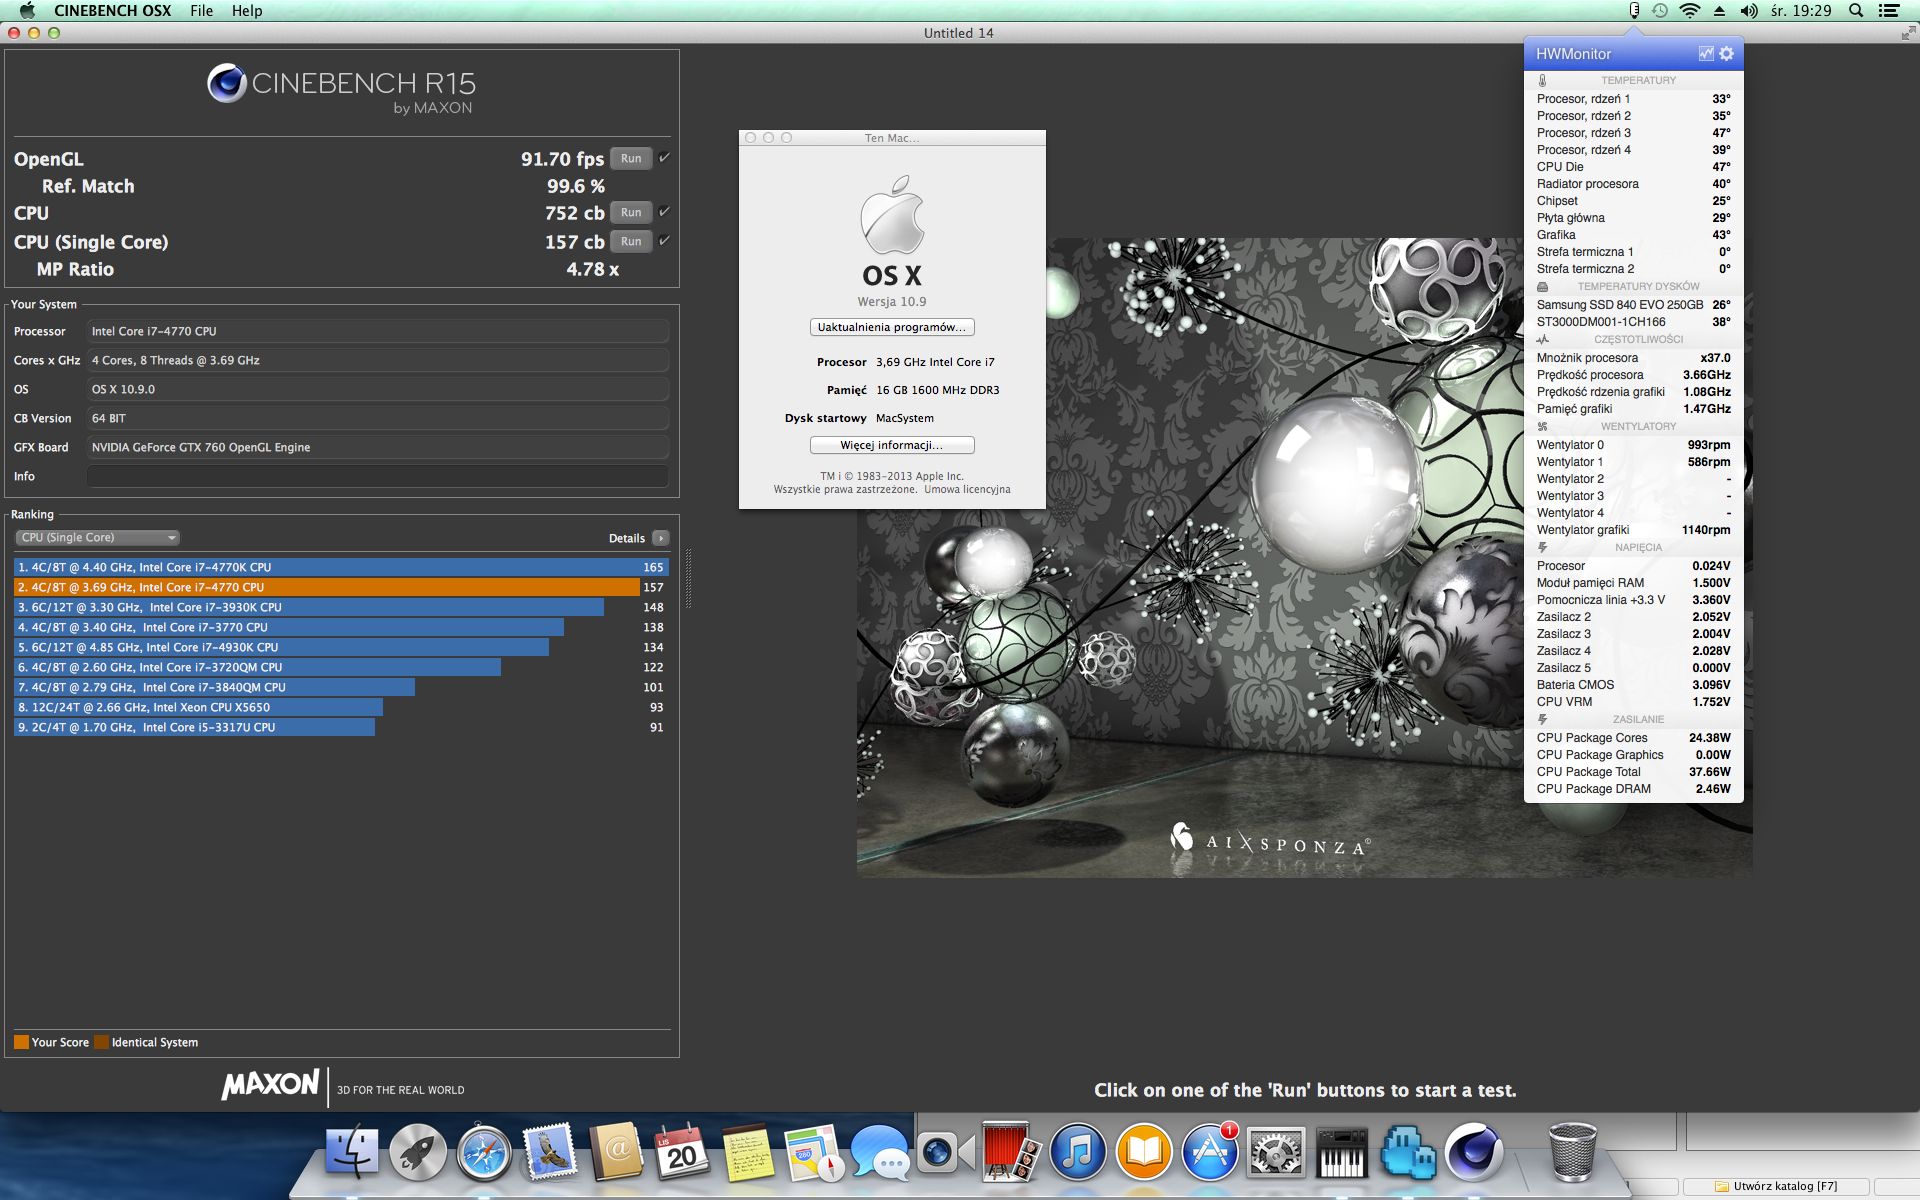Open the HWMonitor graph window icon
Image resolution: width=1920 pixels, height=1200 pixels.
pyautogui.click(x=1706, y=54)
